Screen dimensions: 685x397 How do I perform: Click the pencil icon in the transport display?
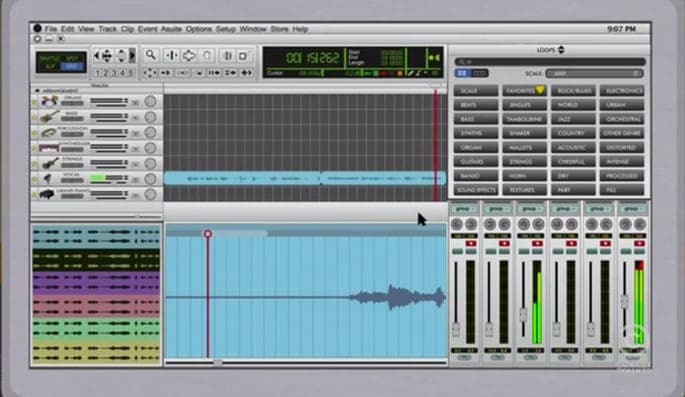(x=411, y=73)
